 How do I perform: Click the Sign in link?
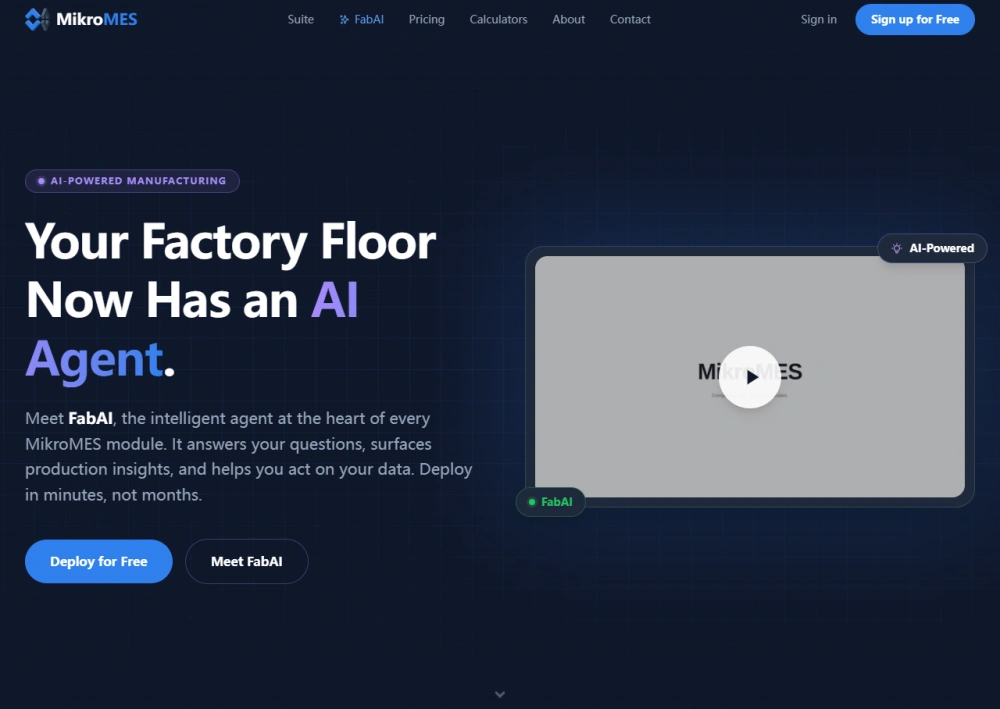click(x=819, y=20)
